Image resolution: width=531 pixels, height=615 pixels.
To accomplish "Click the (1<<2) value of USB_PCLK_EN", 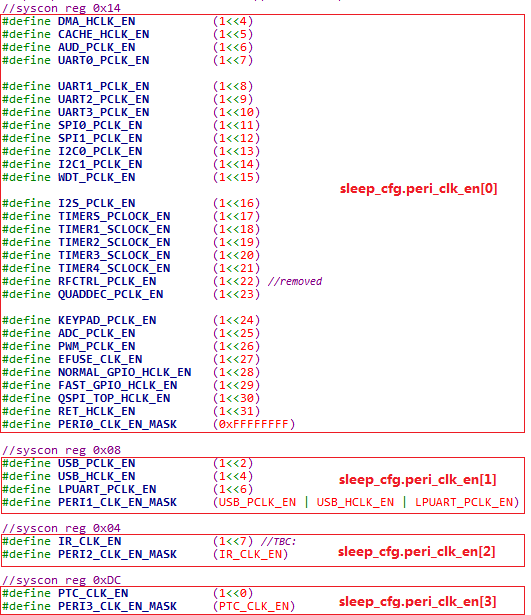I will [233, 463].
